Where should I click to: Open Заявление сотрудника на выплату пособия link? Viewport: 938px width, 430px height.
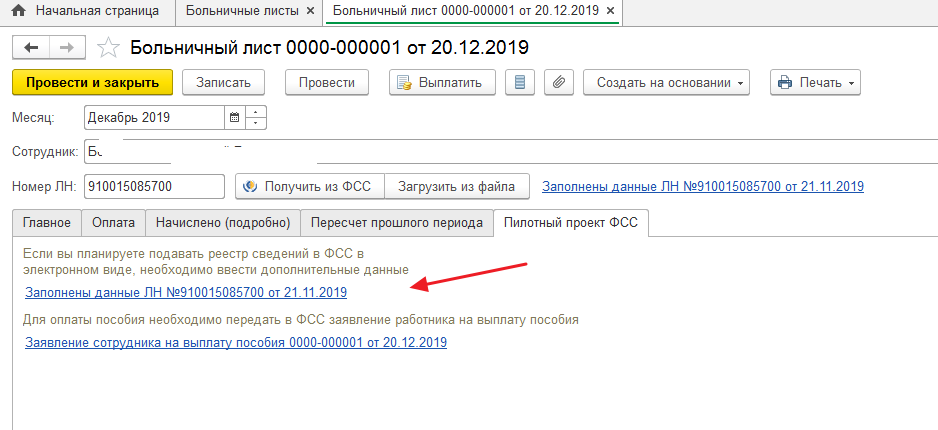[x=236, y=343]
